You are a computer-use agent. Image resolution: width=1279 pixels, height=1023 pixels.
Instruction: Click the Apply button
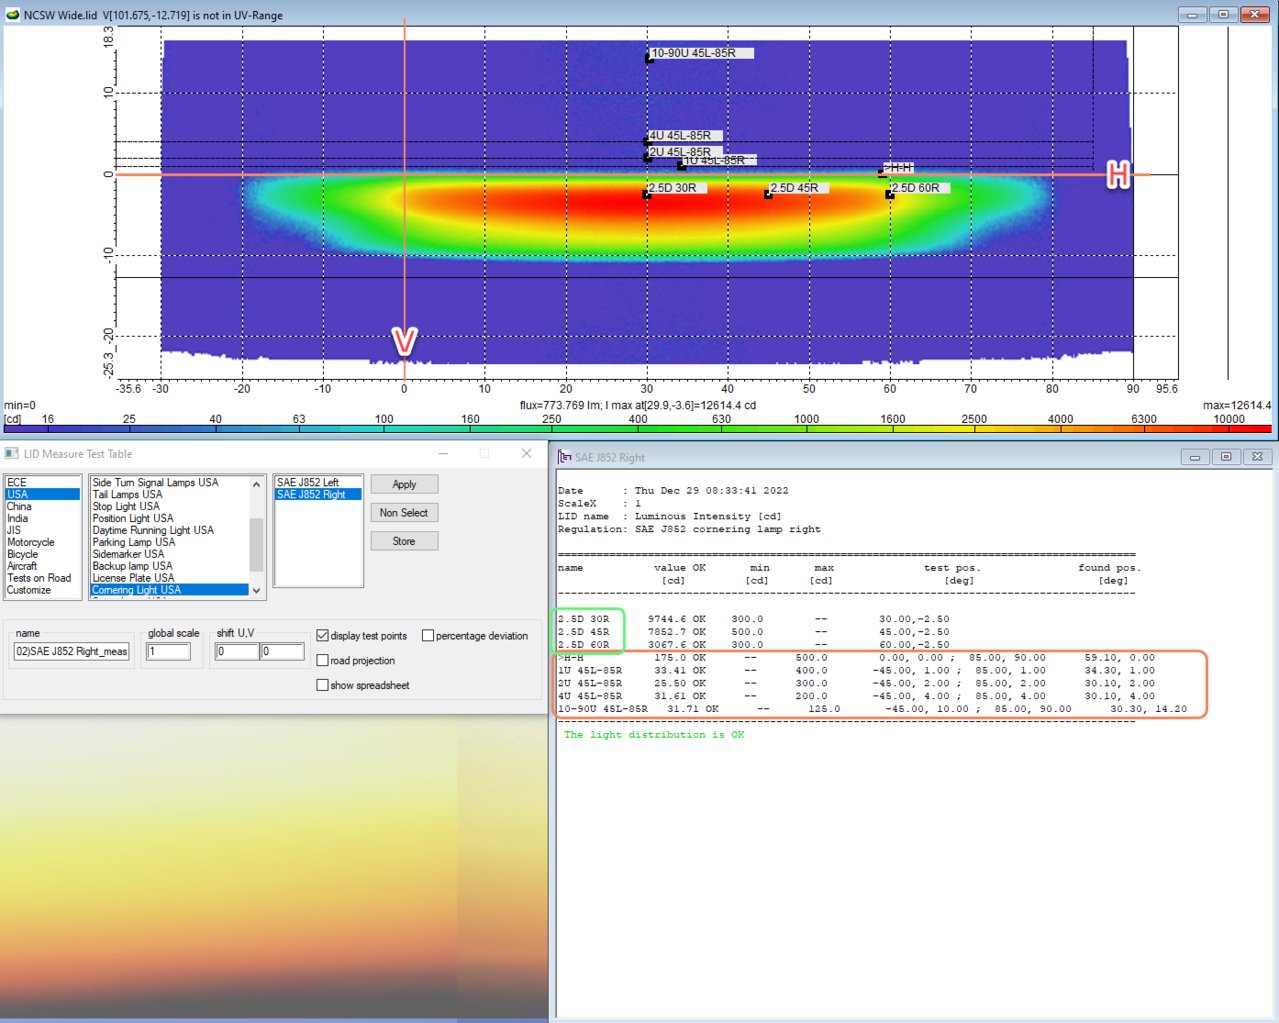(404, 484)
